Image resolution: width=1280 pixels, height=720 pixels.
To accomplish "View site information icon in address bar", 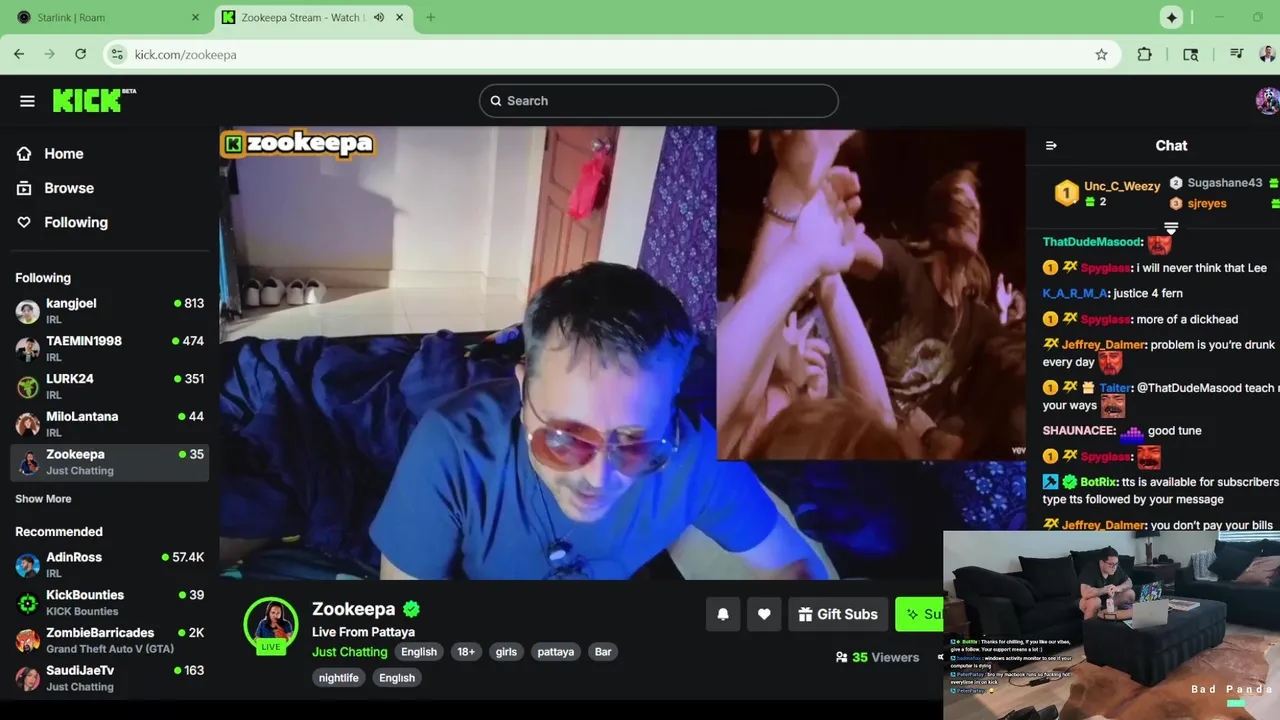I will (x=117, y=54).
